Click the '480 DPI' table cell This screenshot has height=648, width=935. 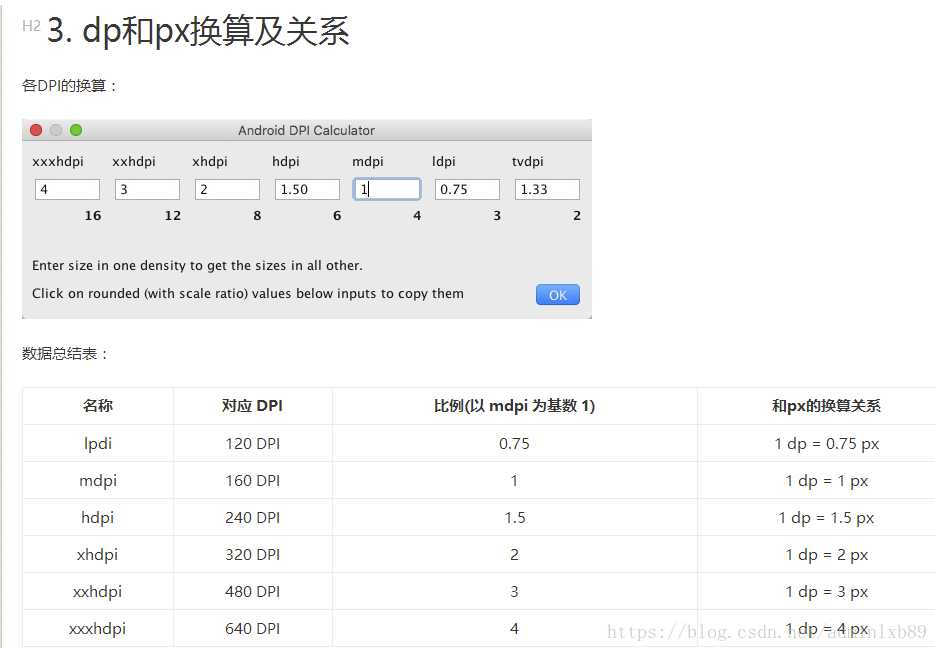pos(253,591)
